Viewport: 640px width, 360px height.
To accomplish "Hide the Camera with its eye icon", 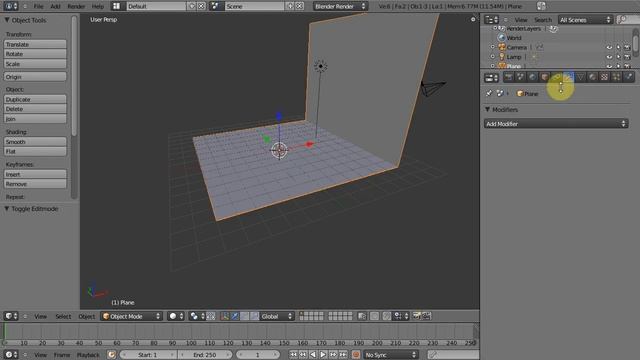I will coord(609,47).
